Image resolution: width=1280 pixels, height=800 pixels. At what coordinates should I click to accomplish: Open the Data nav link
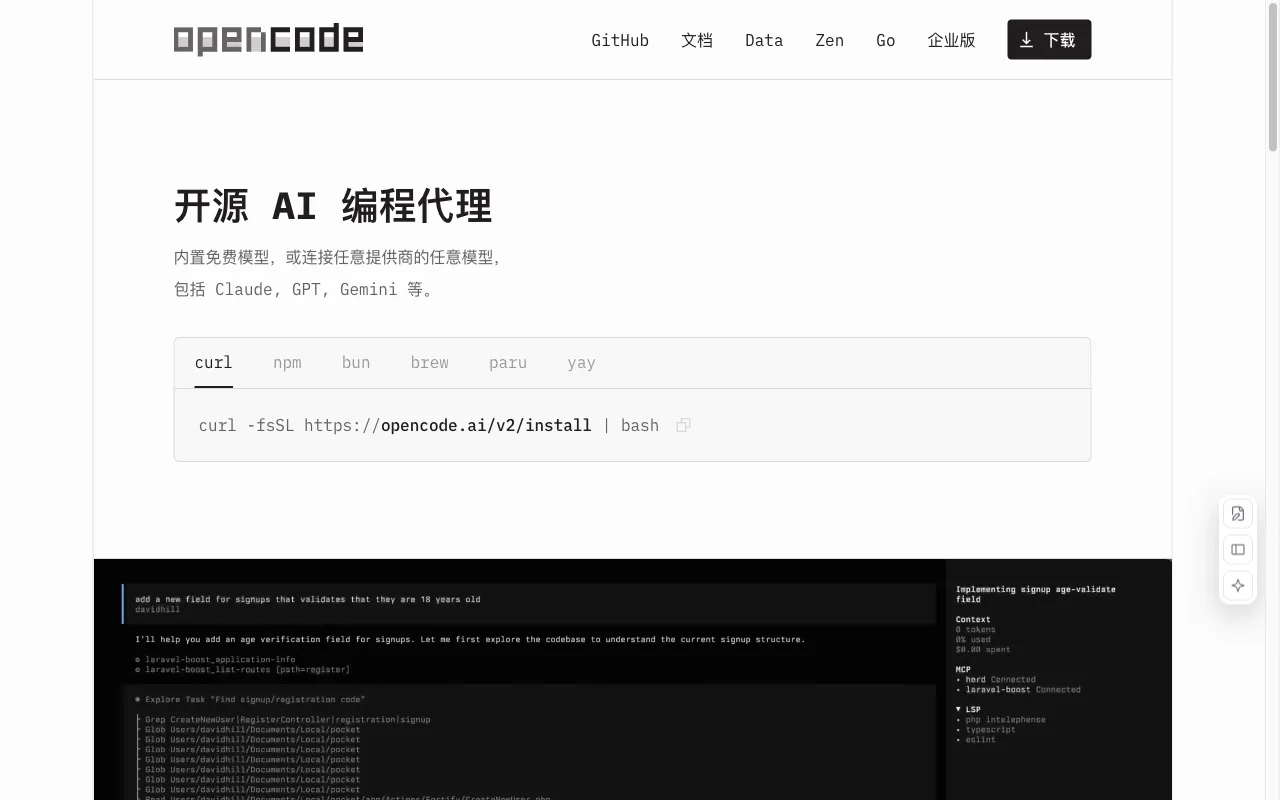click(764, 40)
